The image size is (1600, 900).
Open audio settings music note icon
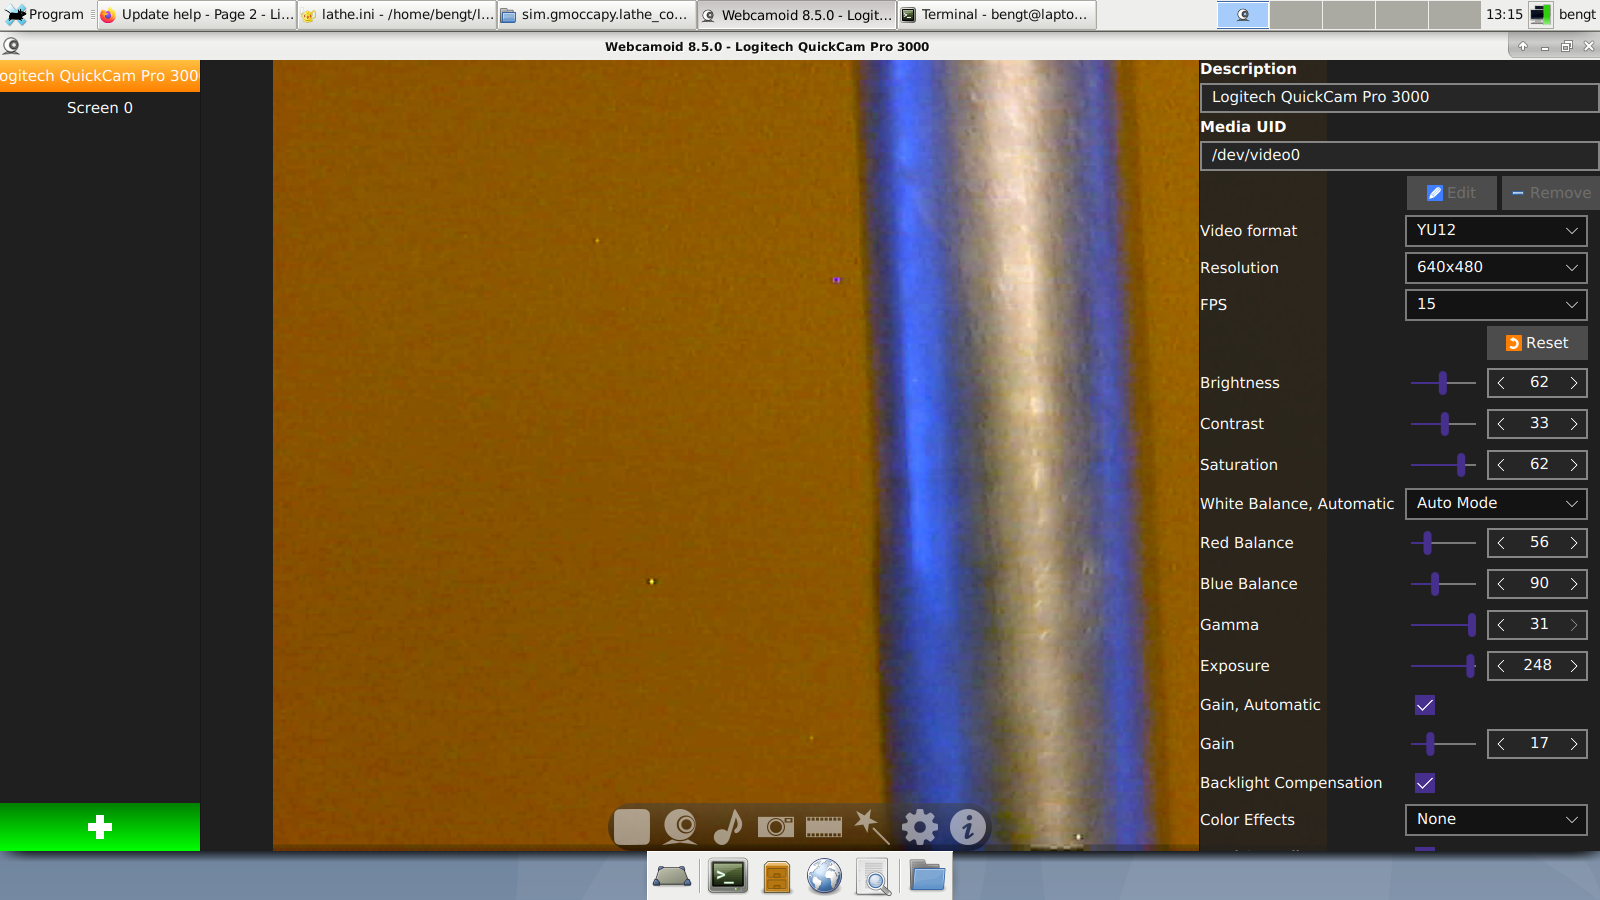point(728,827)
